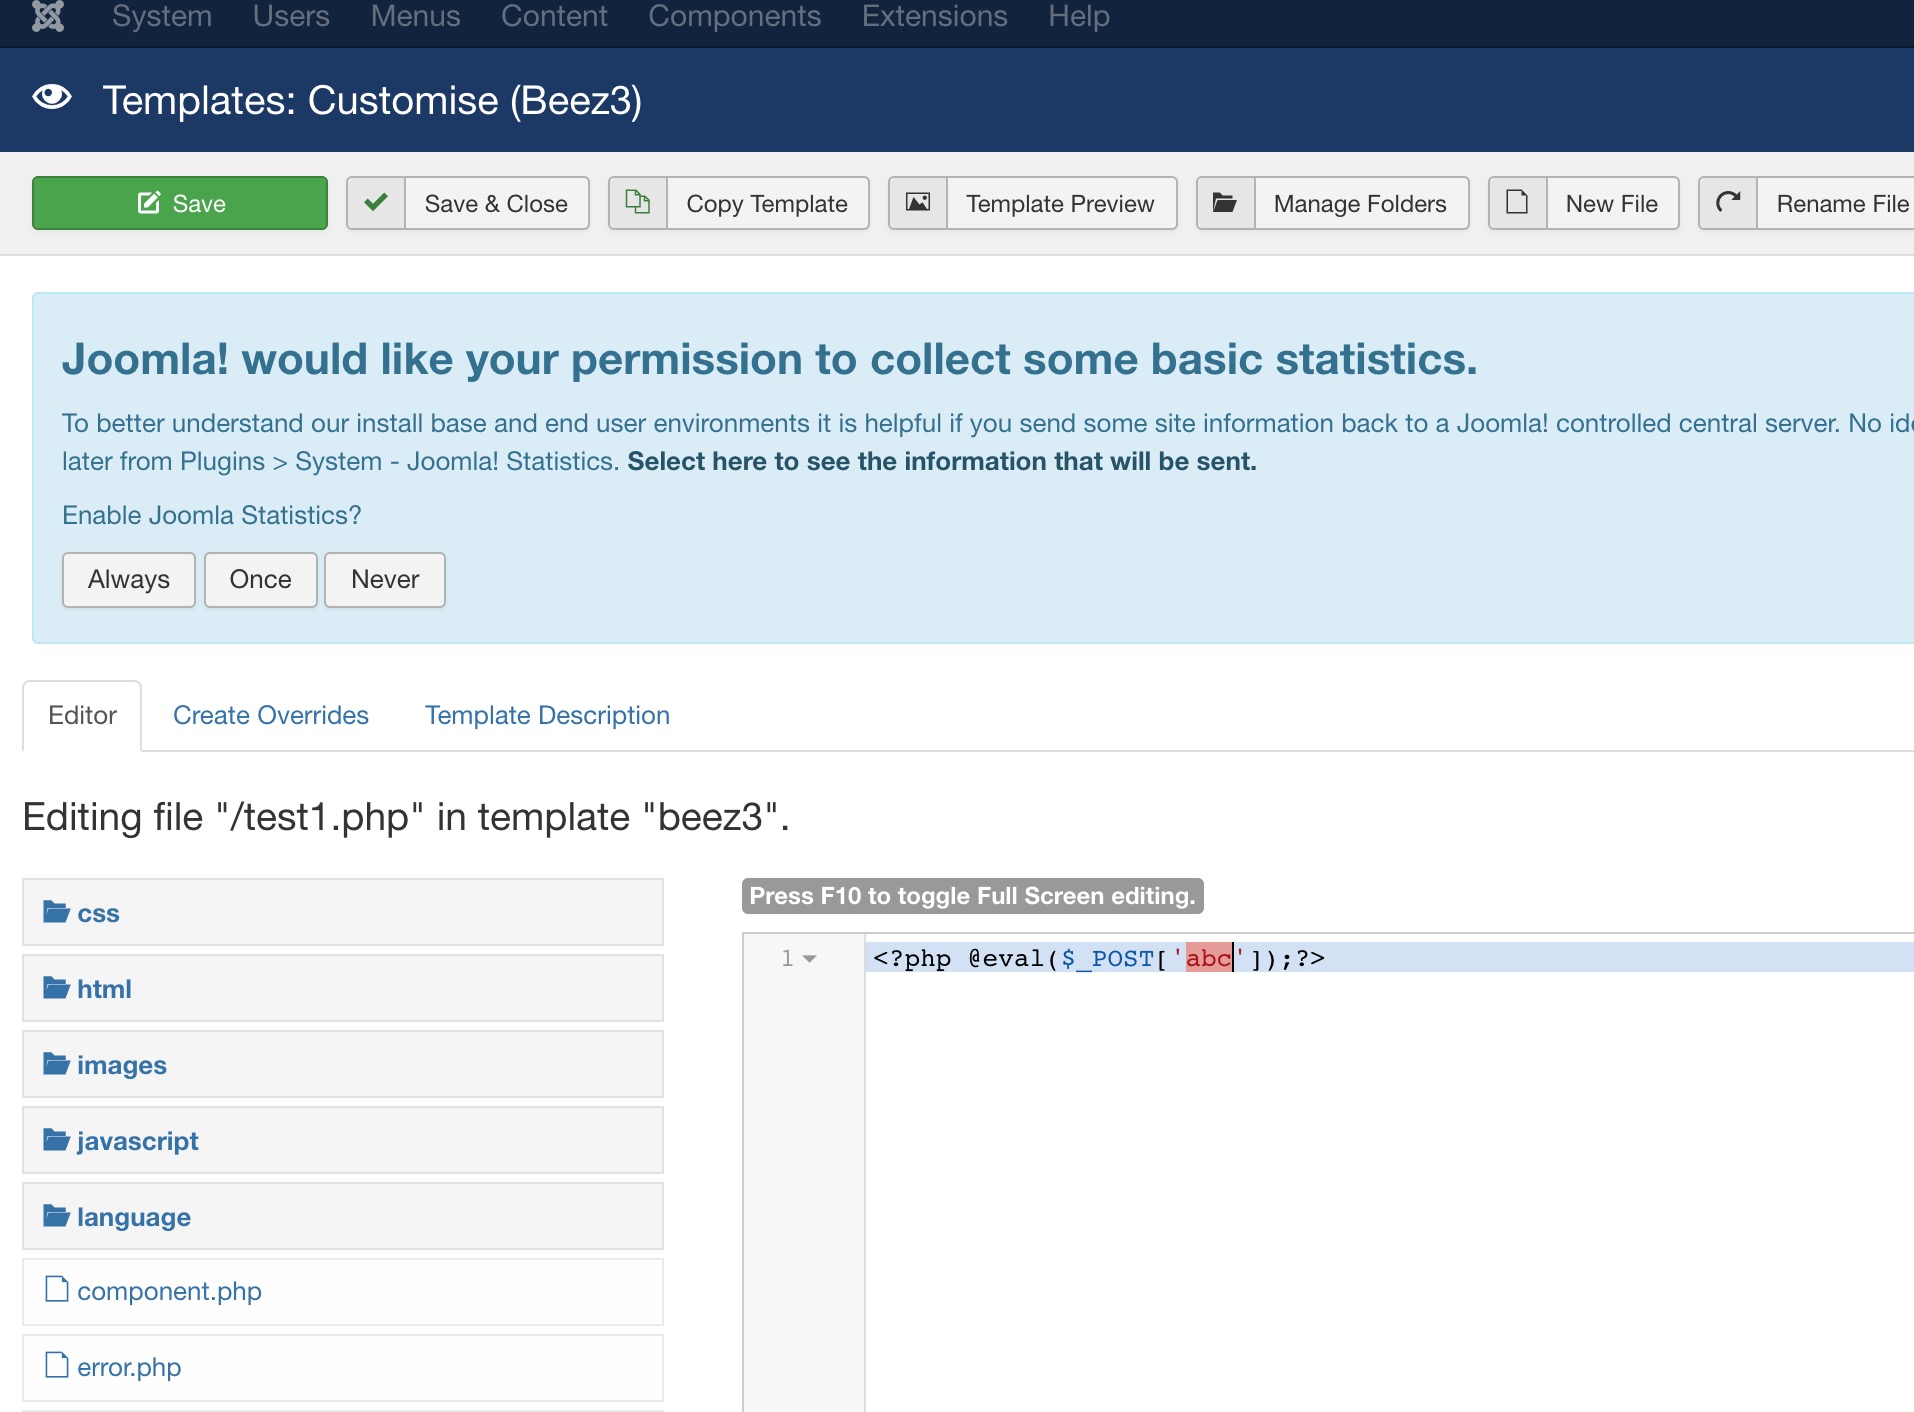Viewport: 1914px width, 1412px height.
Task: Choose Never for Joomla Statistics
Action: click(385, 580)
